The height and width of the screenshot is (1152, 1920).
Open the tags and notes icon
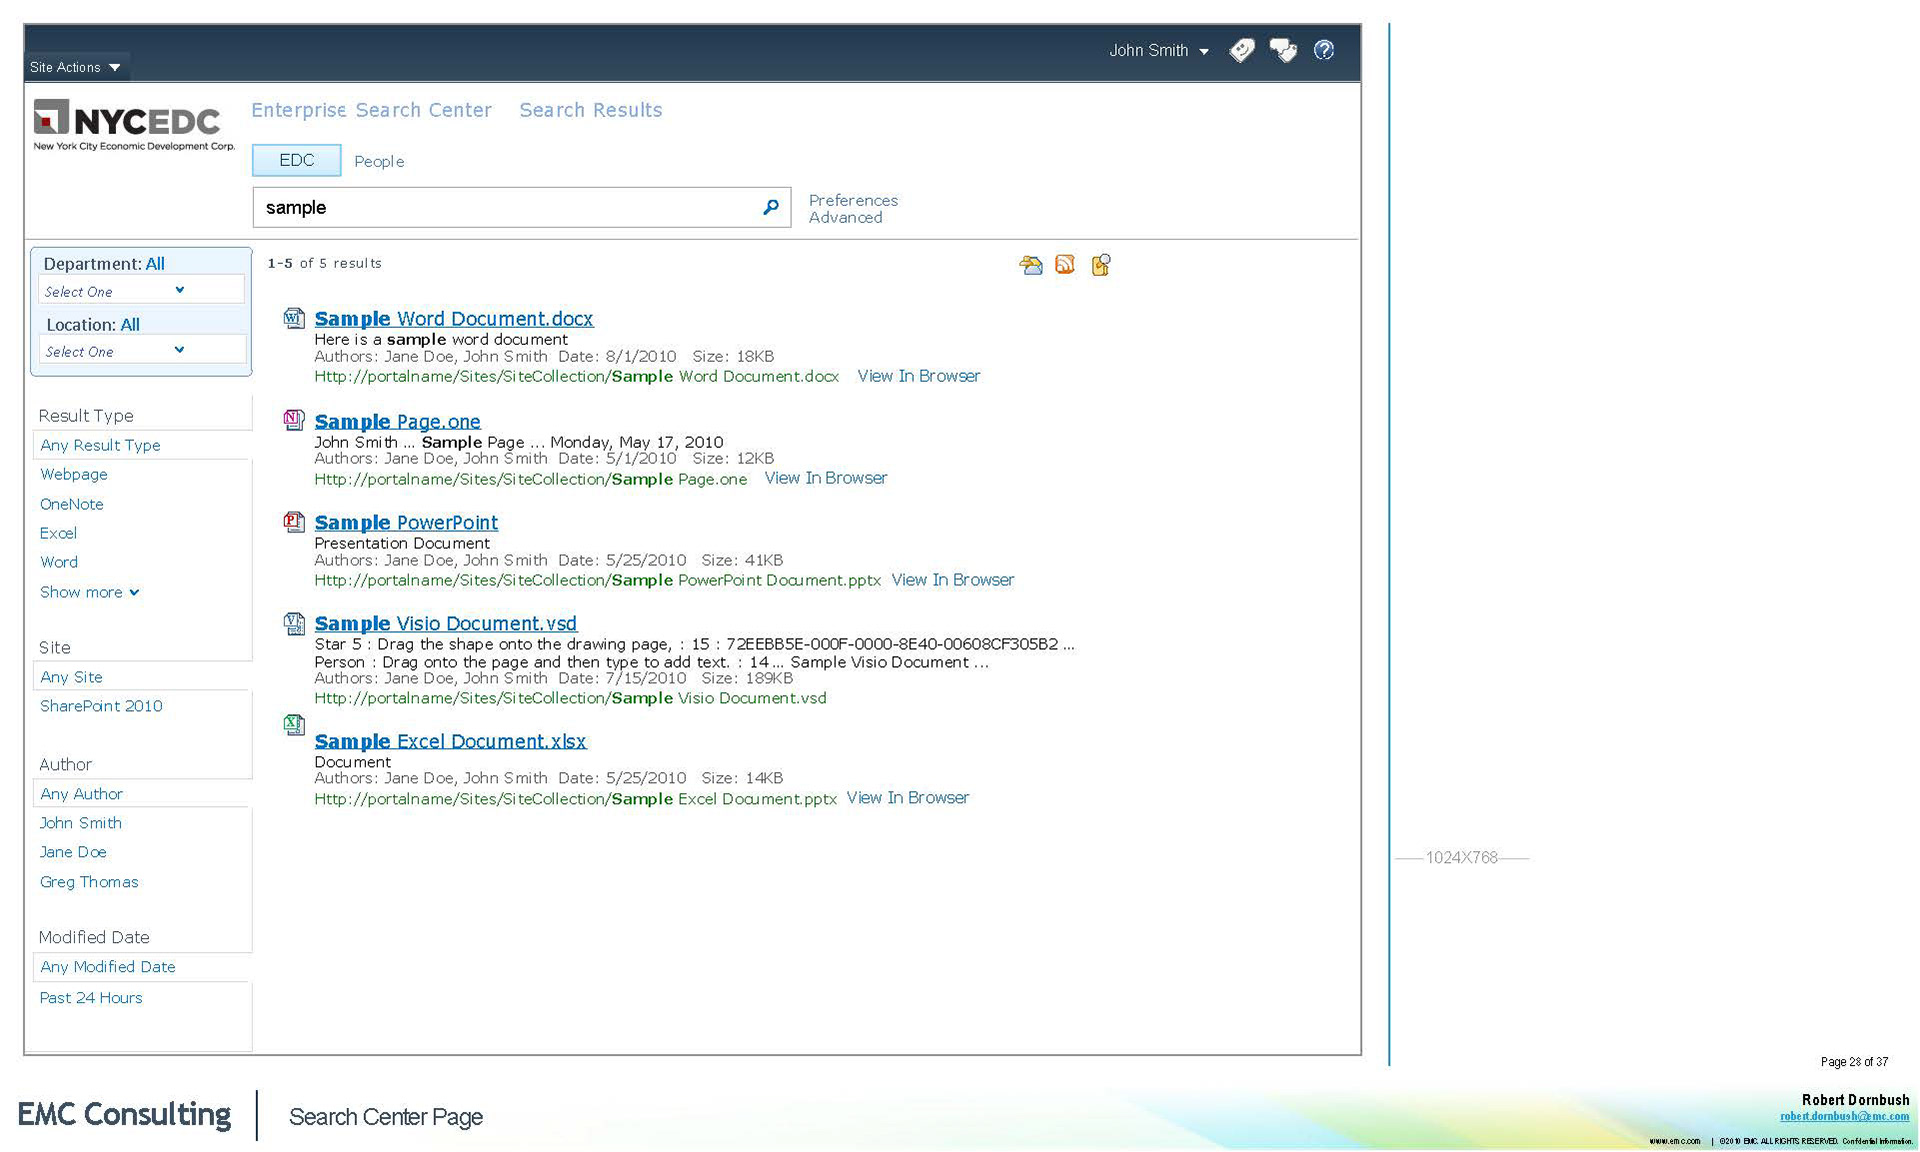tap(1242, 50)
